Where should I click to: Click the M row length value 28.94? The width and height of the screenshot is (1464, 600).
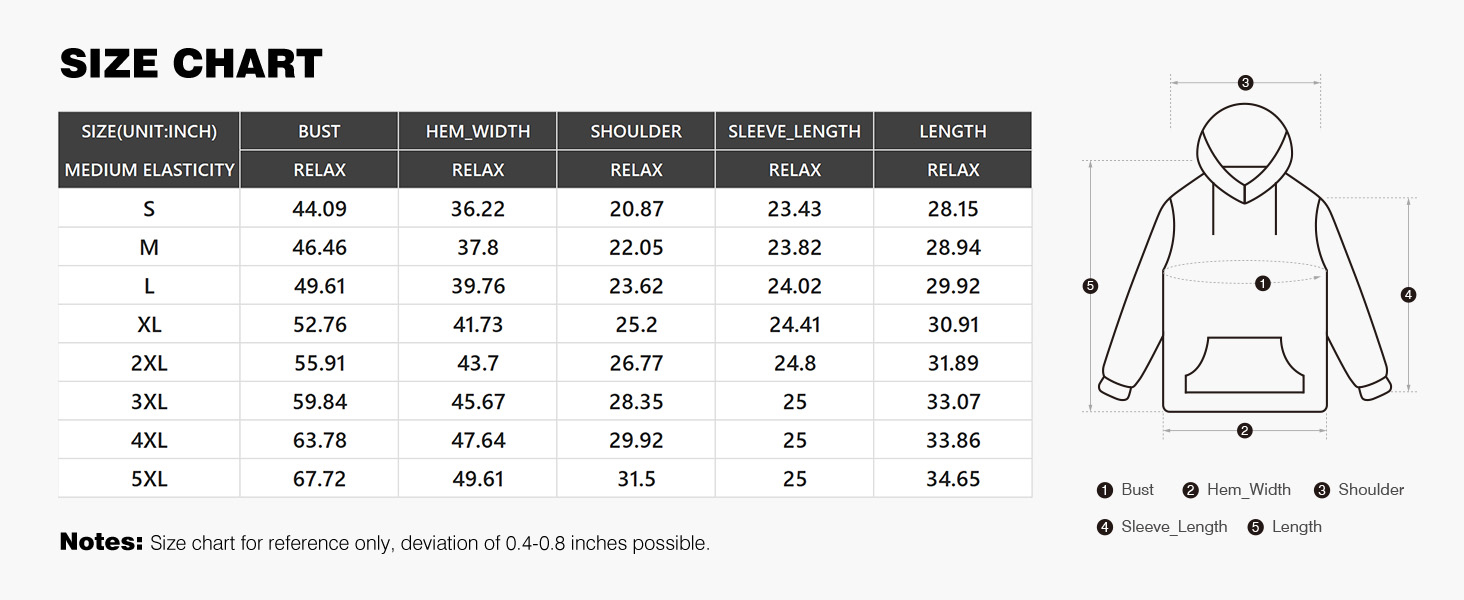coord(953,247)
